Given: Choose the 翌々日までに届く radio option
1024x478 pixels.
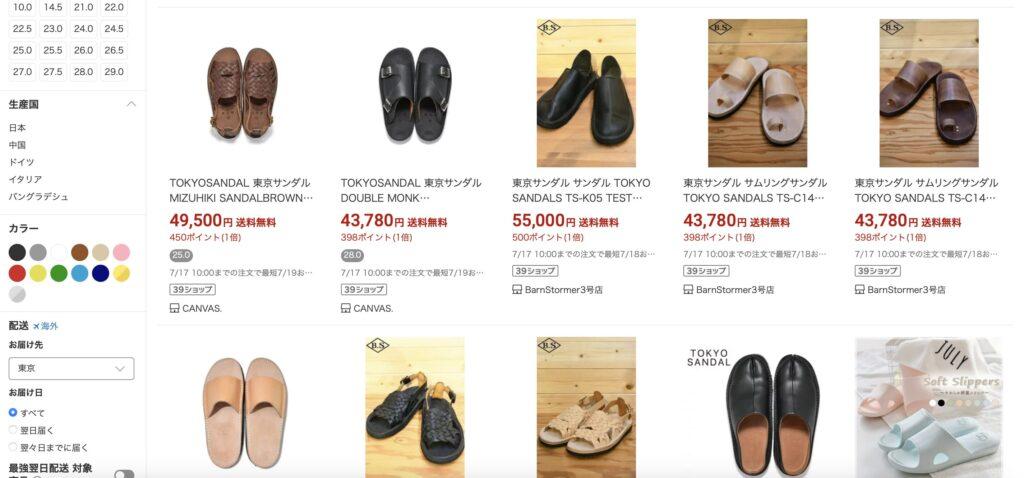Looking at the screenshot, I should click(13, 447).
